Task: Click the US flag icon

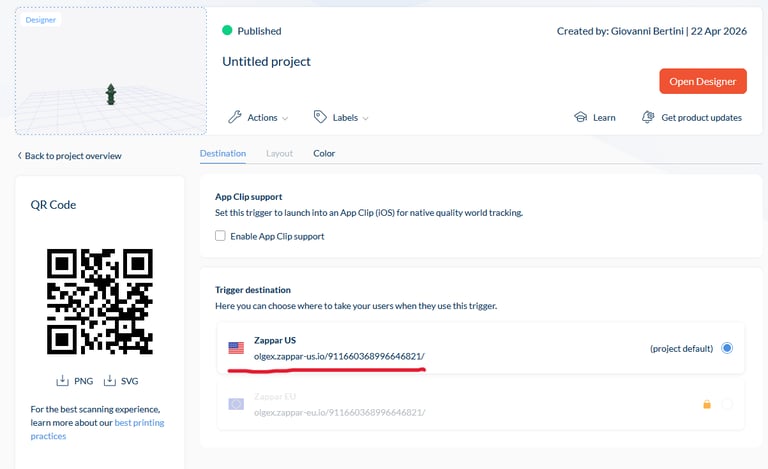Action: (x=236, y=348)
